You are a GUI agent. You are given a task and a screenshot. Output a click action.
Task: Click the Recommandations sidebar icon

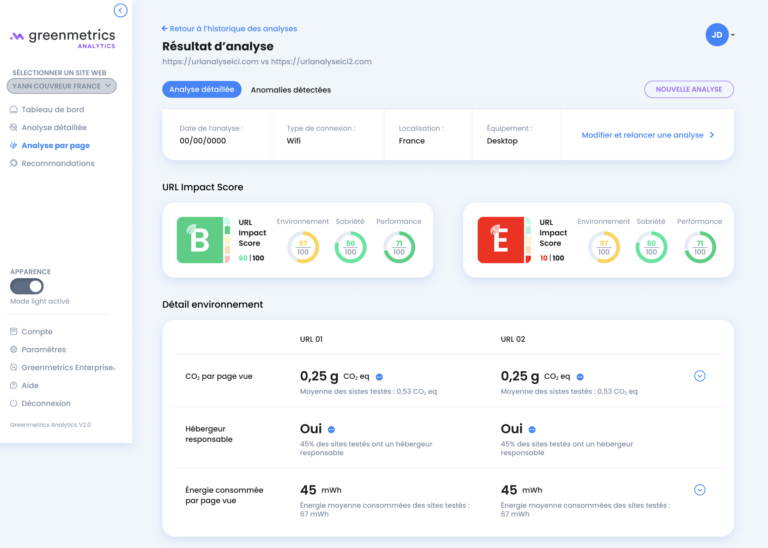[x=14, y=163]
